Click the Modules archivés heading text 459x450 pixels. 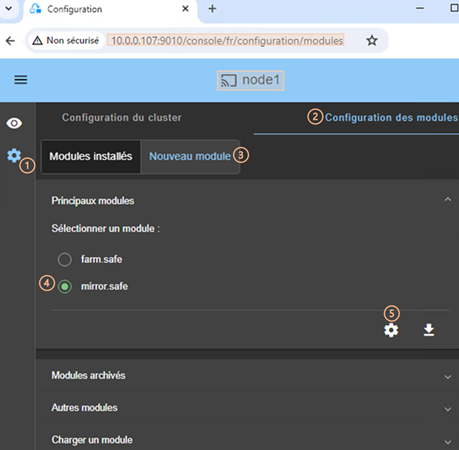point(88,376)
